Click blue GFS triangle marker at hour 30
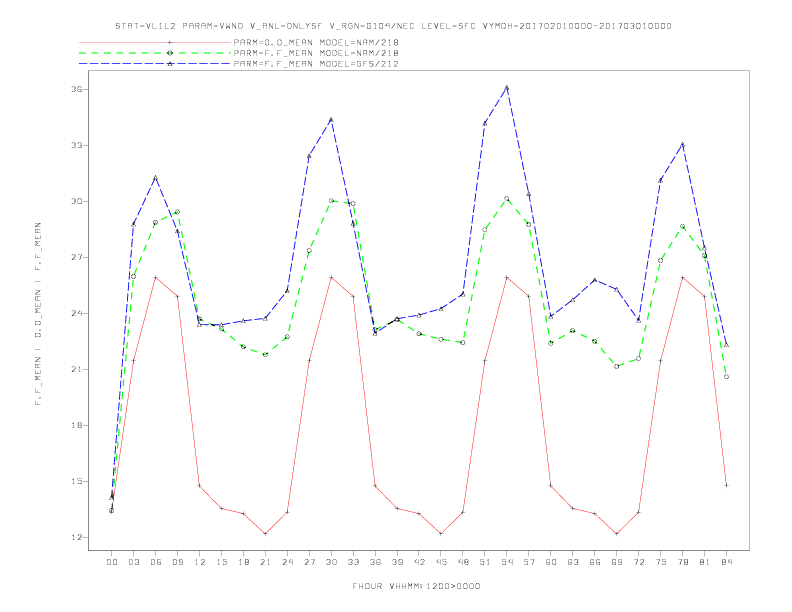 tap(331, 120)
